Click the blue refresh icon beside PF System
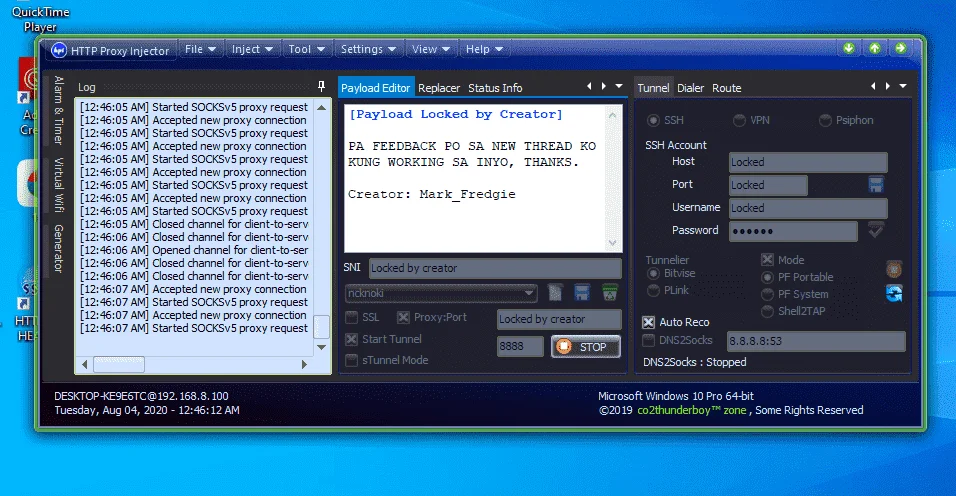The image size is (956, 496). (x=894, y=294)
